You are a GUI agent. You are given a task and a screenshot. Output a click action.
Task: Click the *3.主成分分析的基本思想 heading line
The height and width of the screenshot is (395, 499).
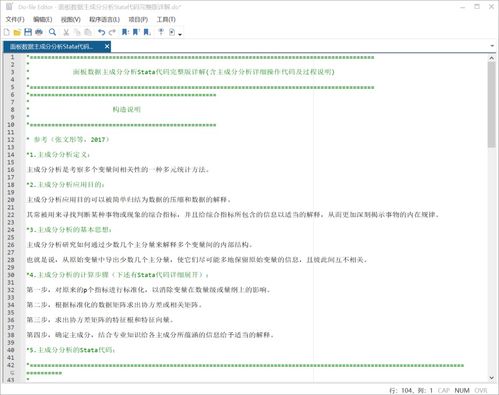pyautogui.click(x=69, y=230)
